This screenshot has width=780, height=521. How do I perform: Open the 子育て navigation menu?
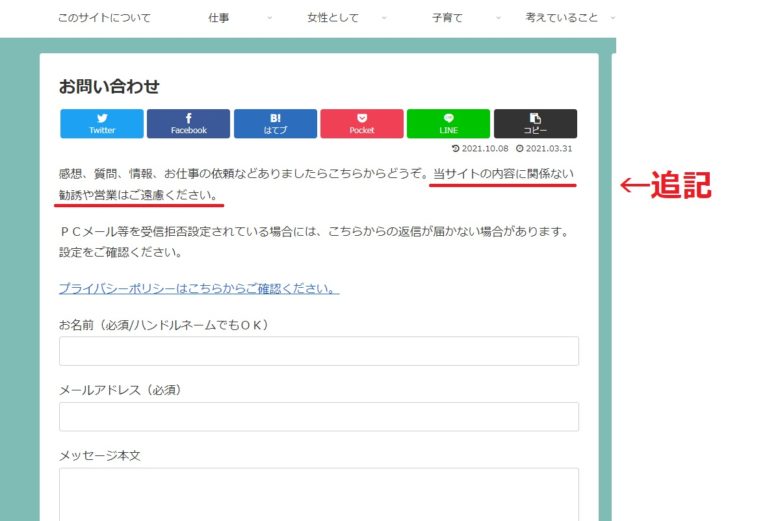[x=447, y=18]
